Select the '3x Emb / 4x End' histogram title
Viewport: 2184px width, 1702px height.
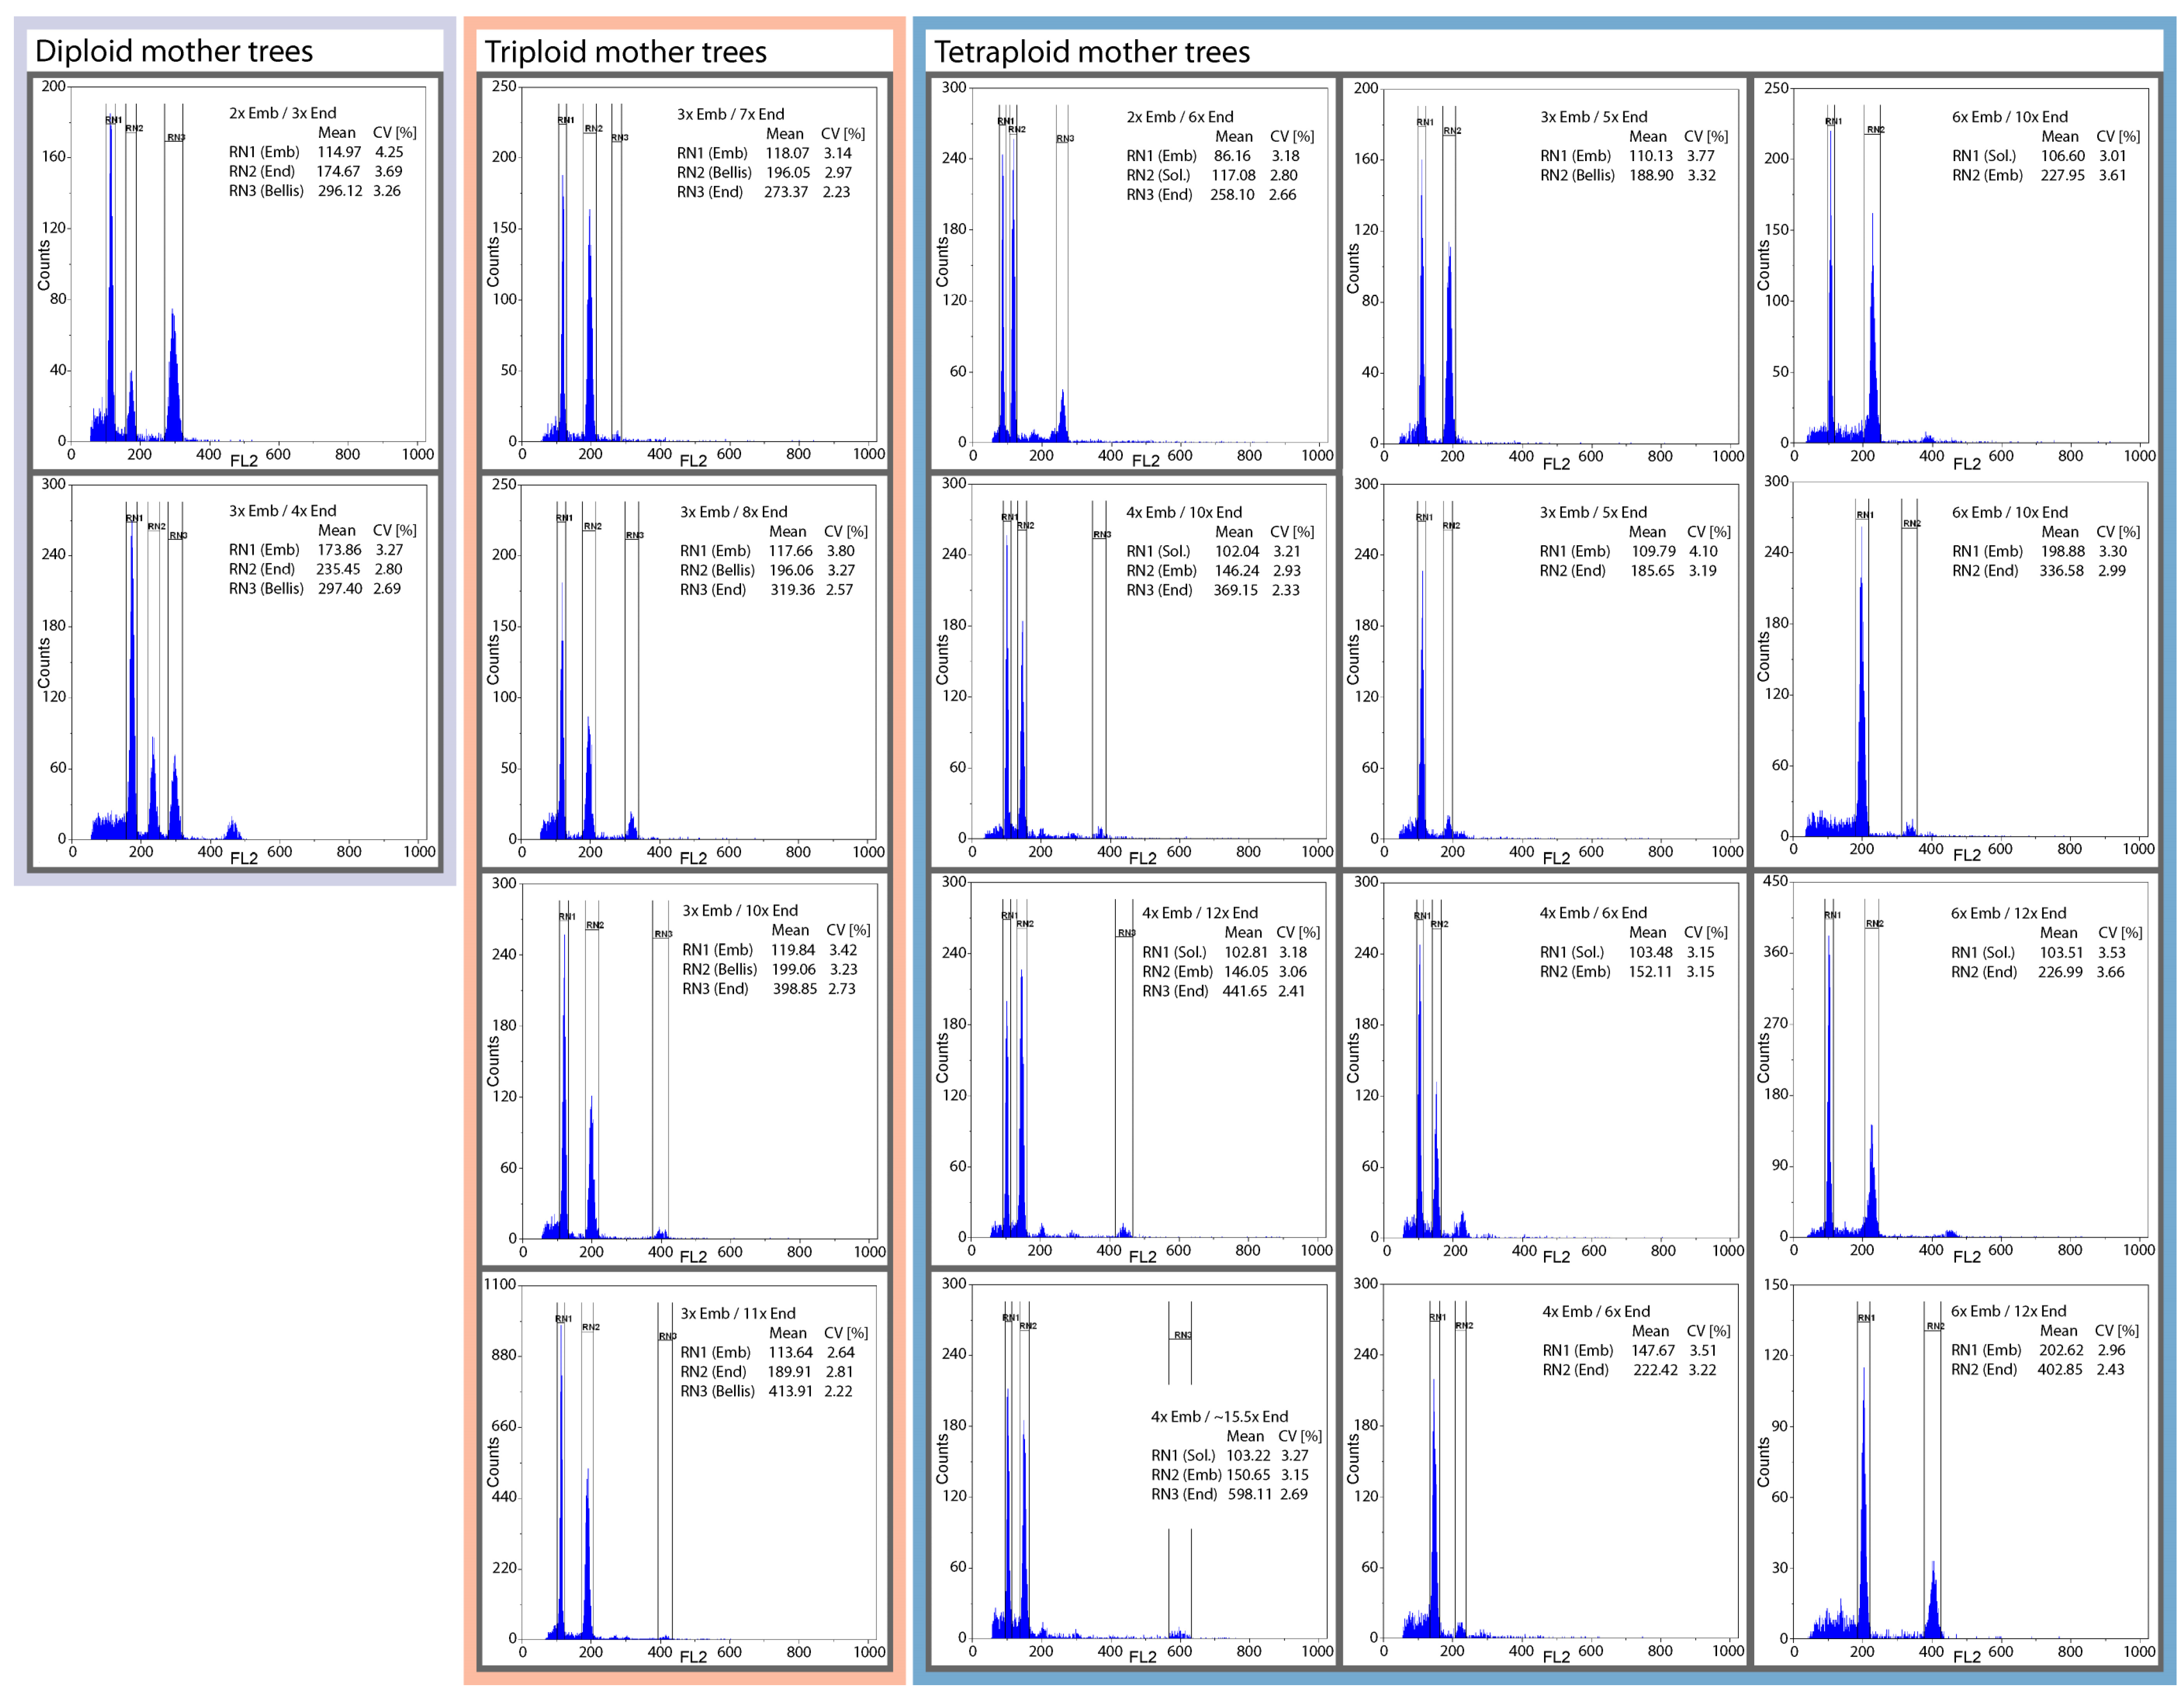coord(282,511)
